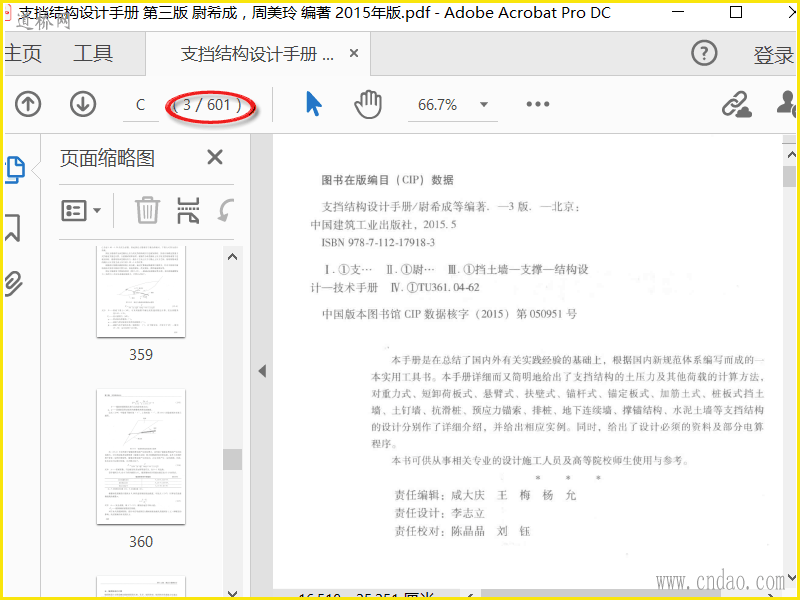Minimize the Acrobat window
The image size is (800, 600).
coord(678,12)
